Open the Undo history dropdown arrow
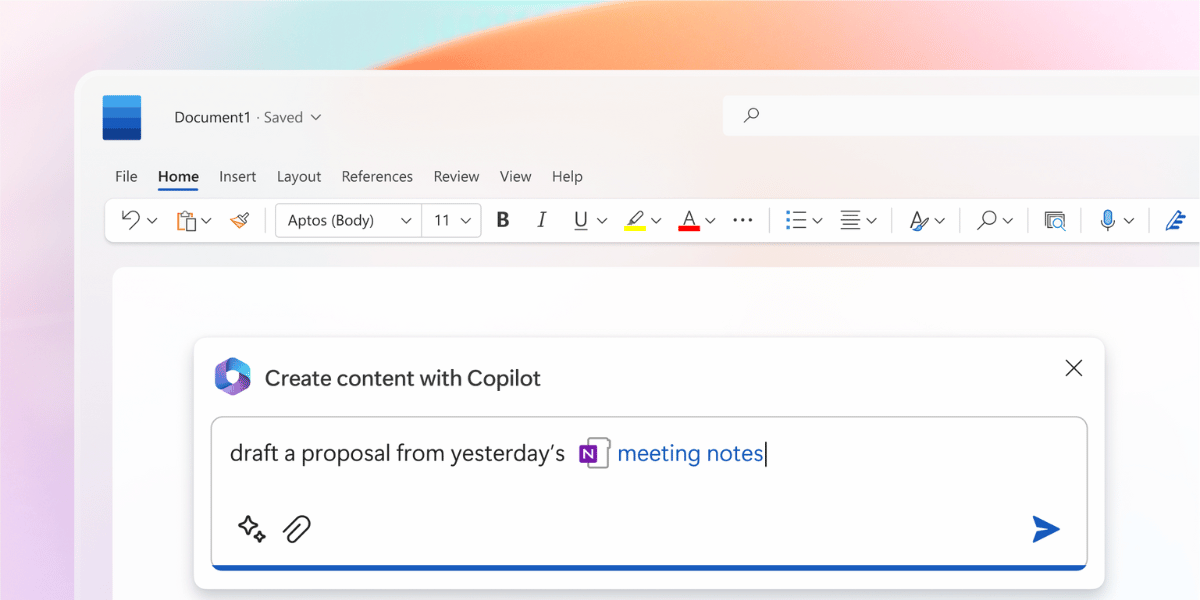Image resolution: width=1200 pixels, height=600 pixels. [x=152, y=221]
